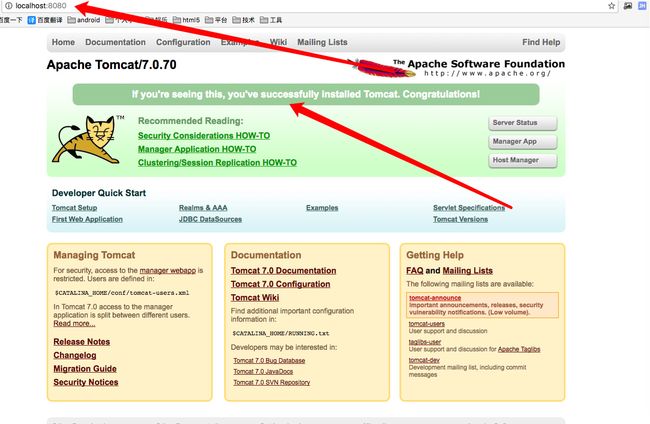Screen dimensions: 650x424
Task: Open the Documentation nav item
Action: [x=115, y=42]
